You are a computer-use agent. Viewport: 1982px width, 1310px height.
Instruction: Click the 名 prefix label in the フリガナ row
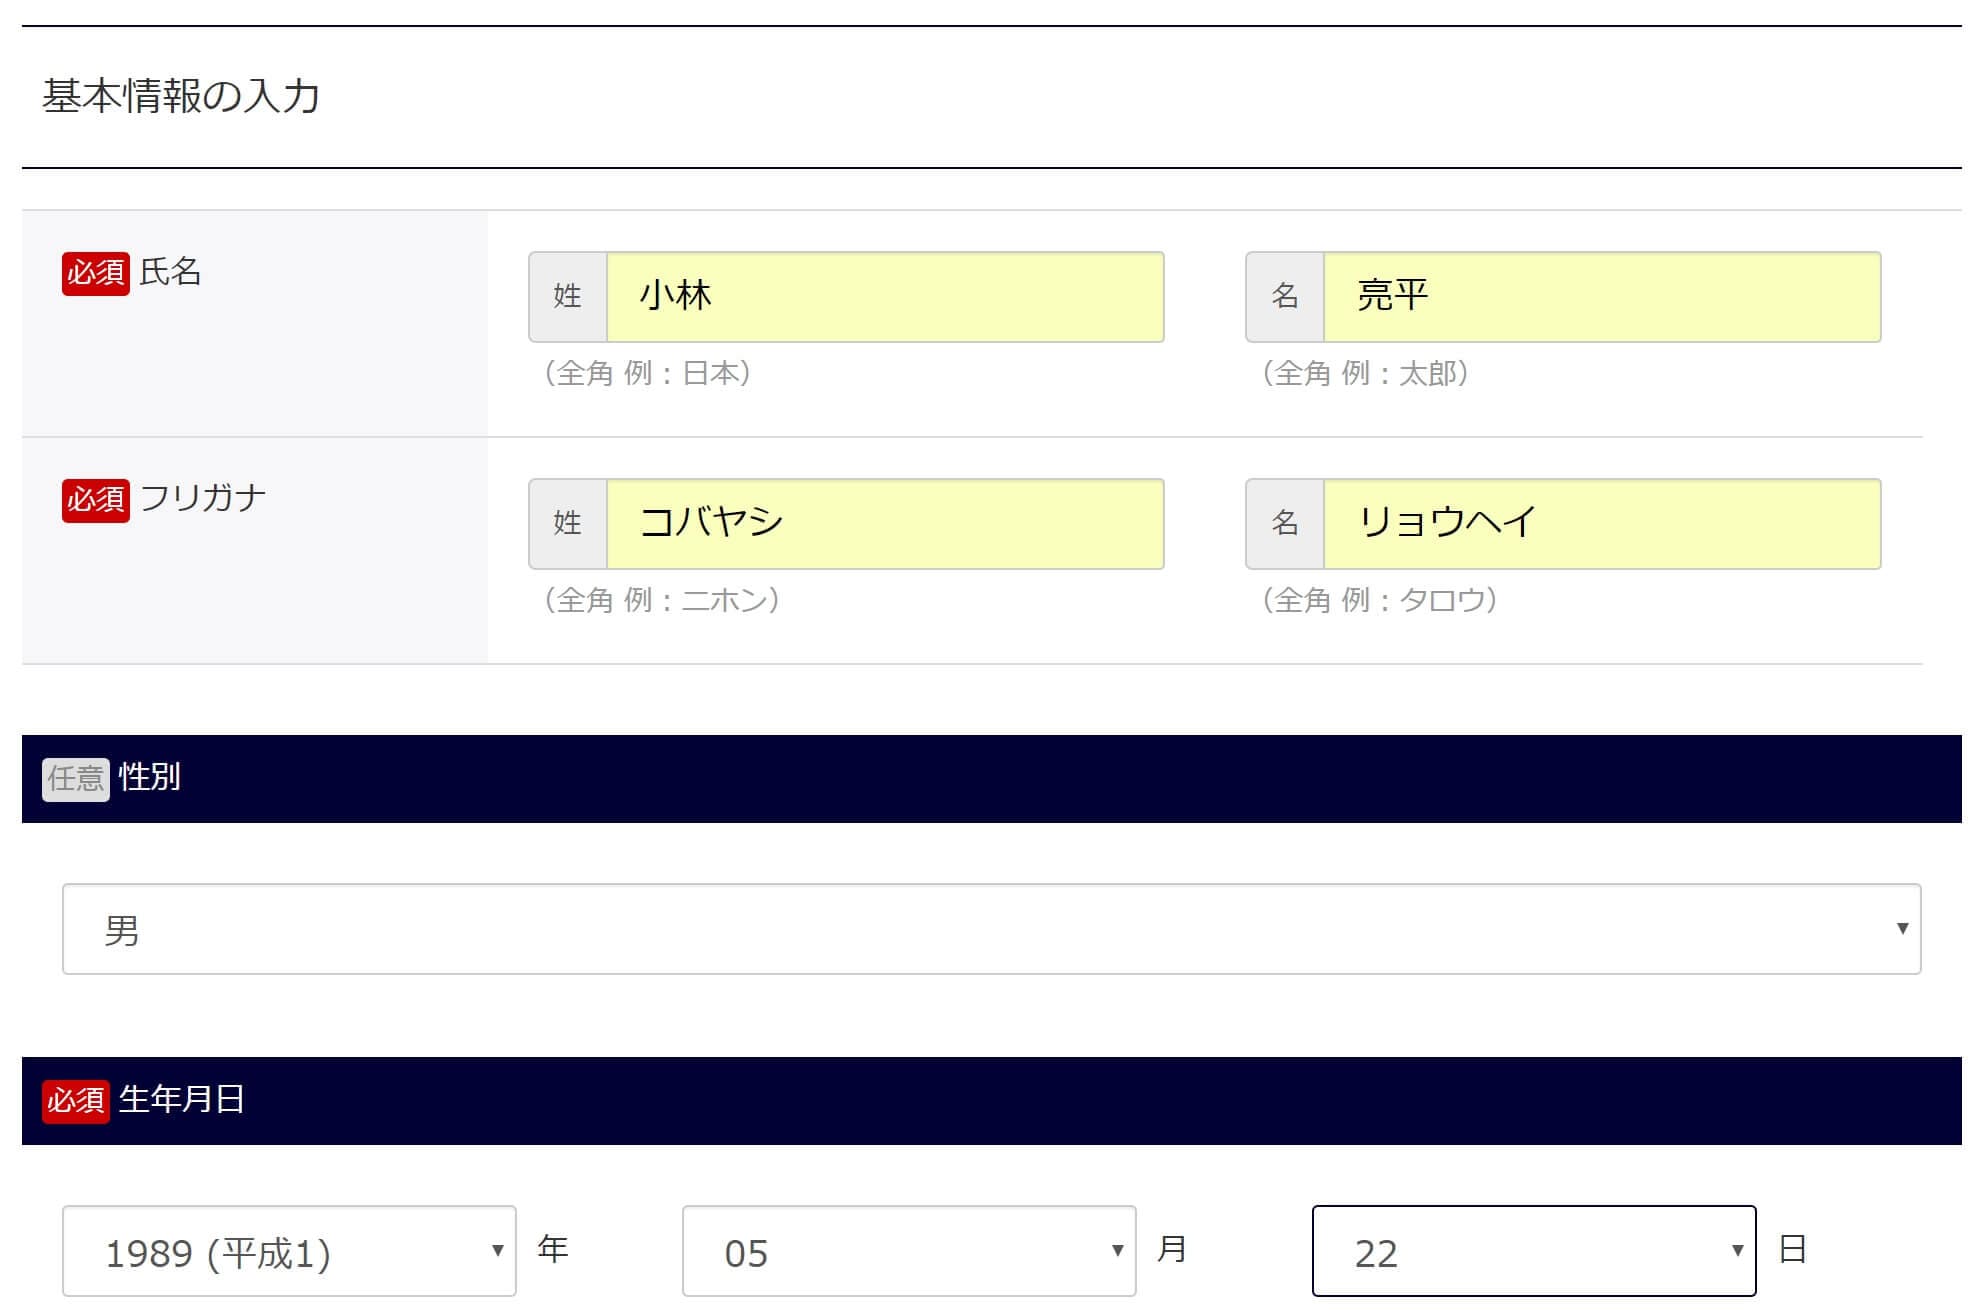click(1285, 524)
